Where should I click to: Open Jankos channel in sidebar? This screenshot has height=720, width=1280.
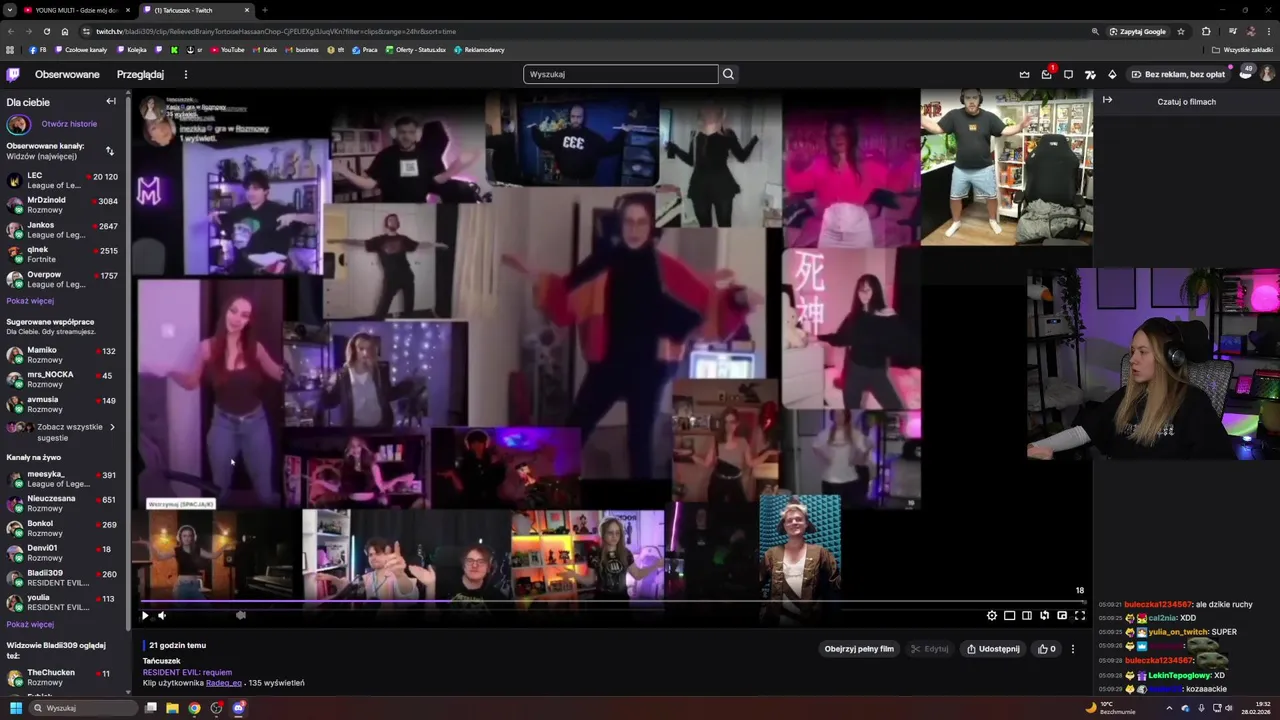click(62, 230)
